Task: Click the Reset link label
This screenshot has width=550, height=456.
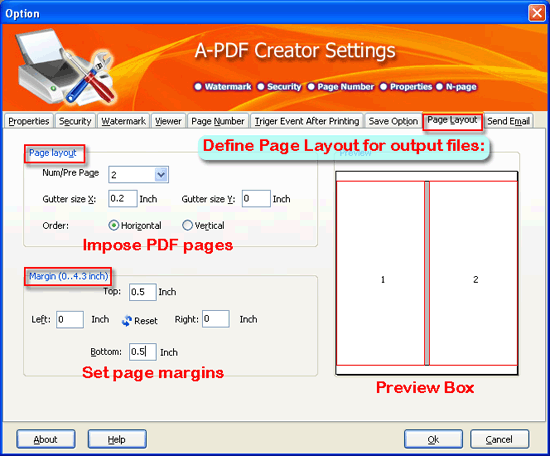Action: point(146,321)
